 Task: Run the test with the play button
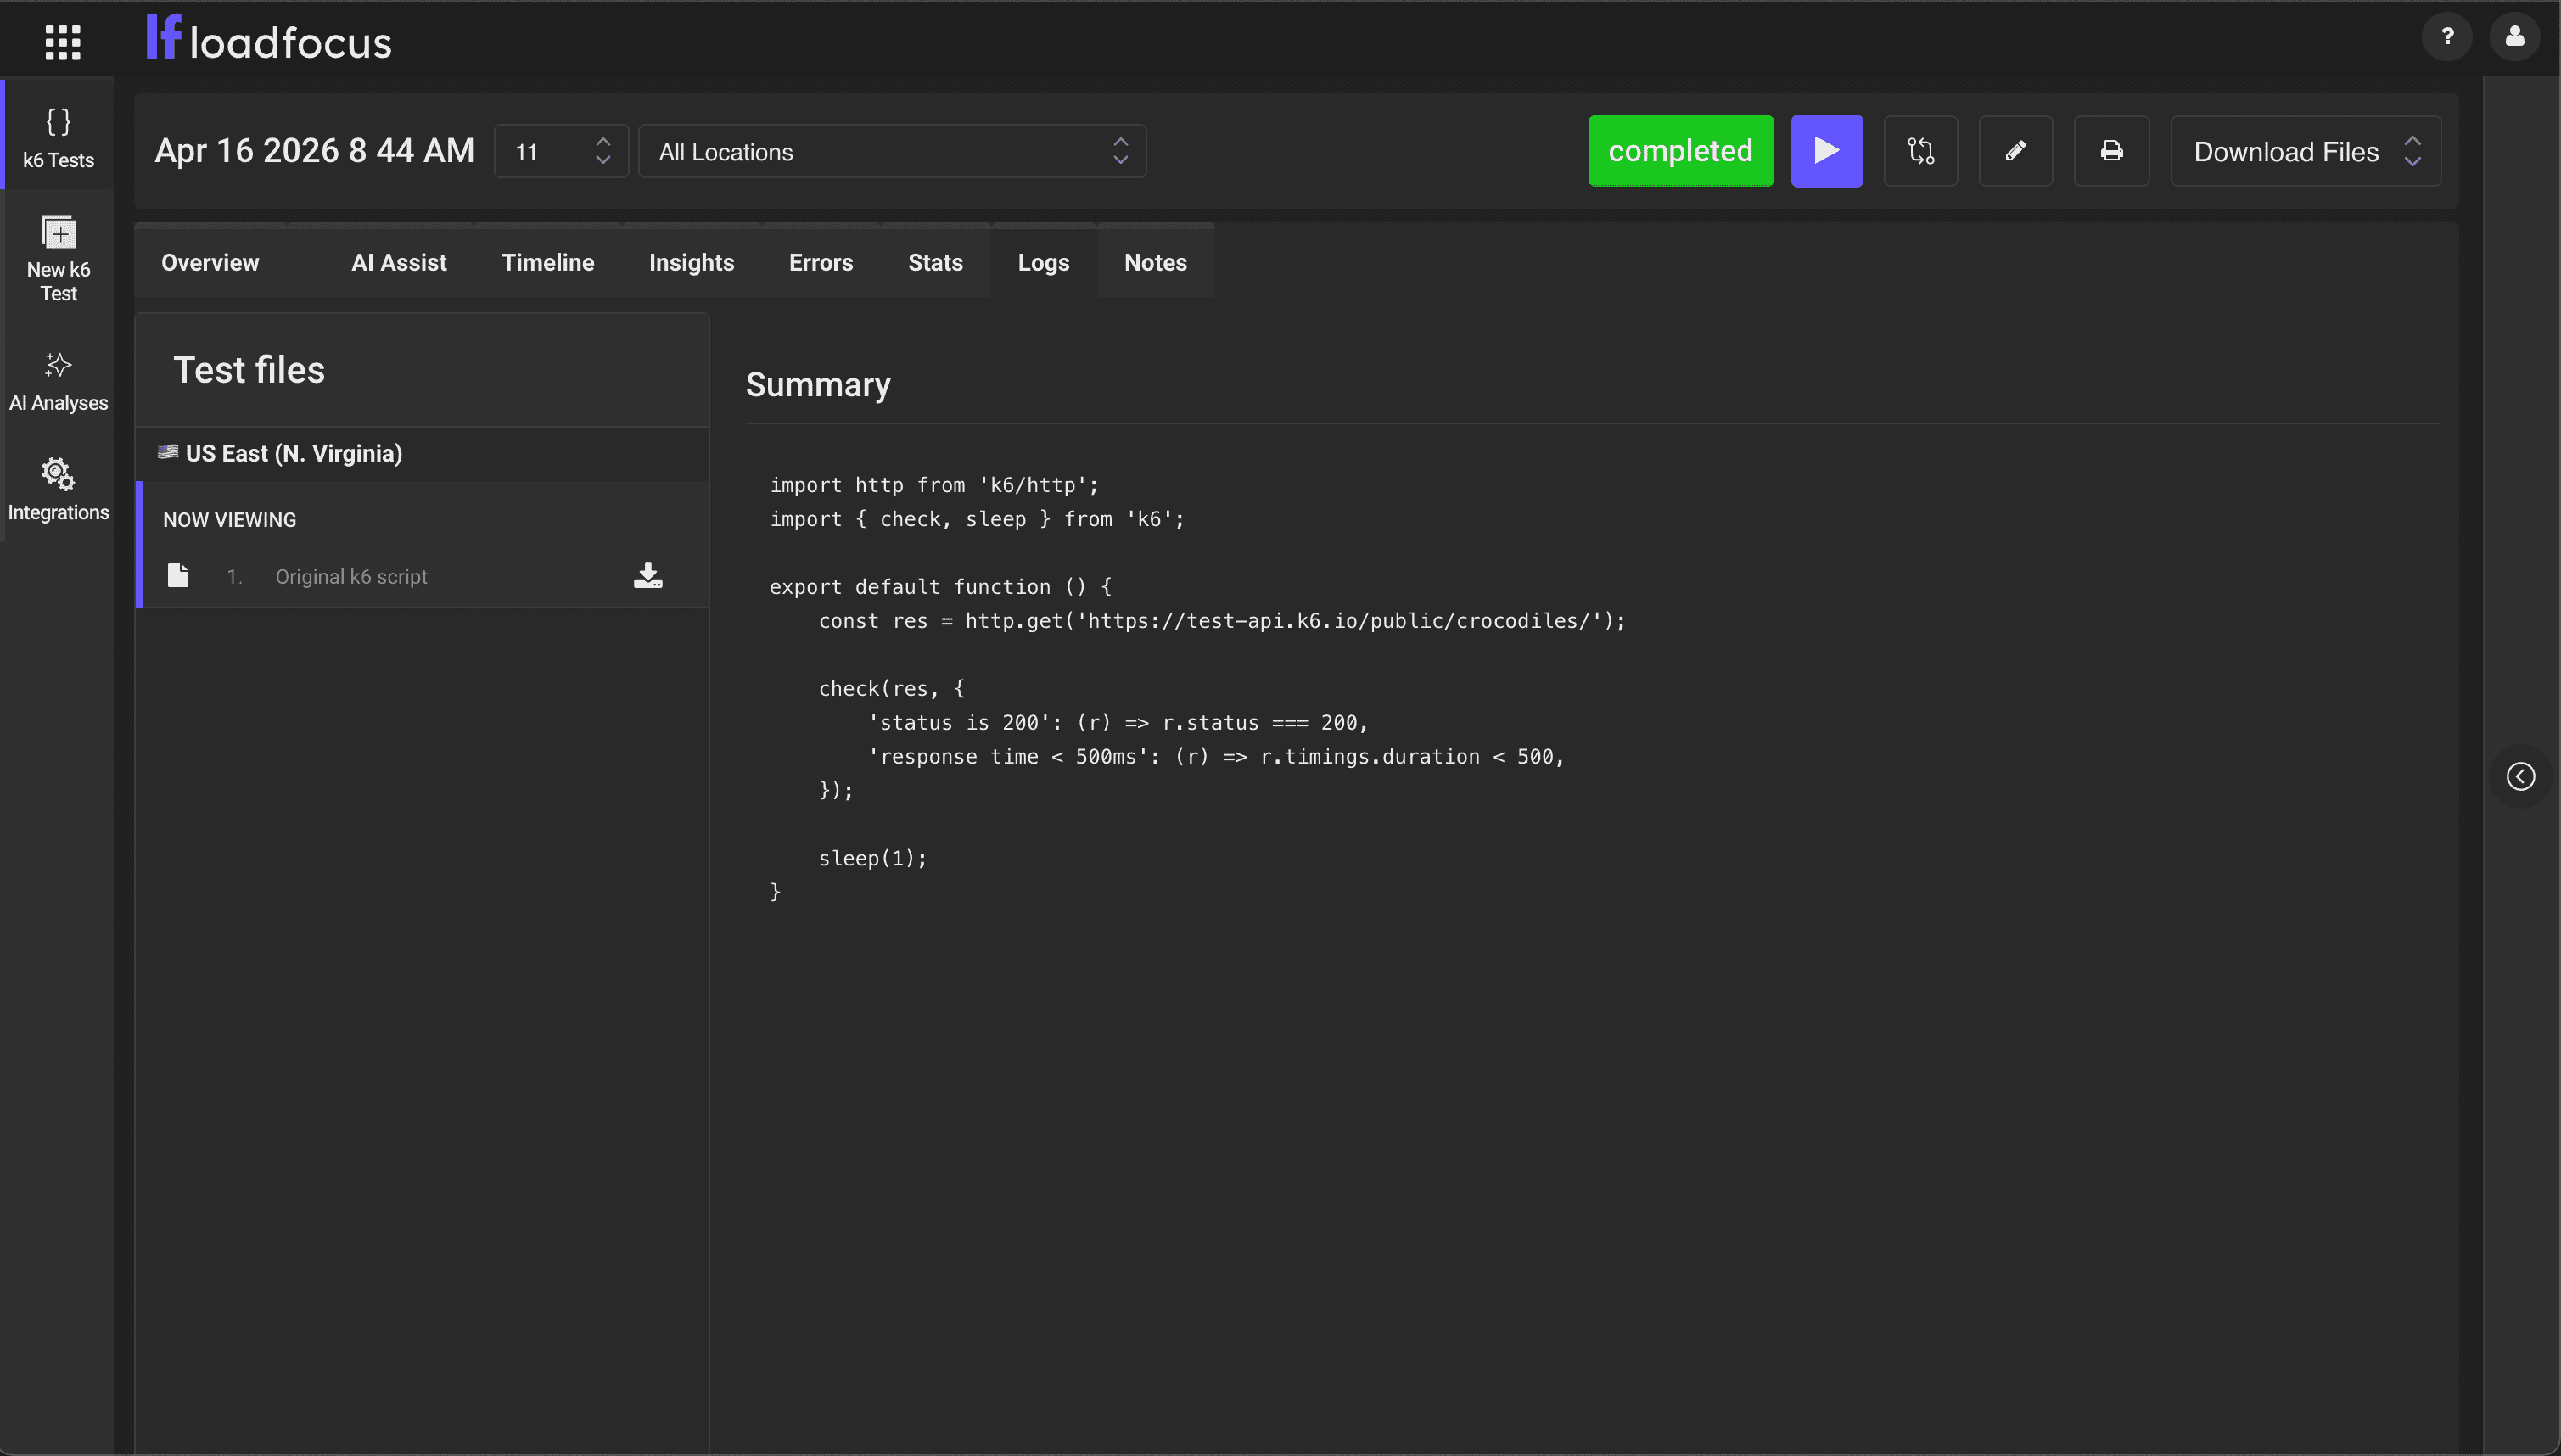[x=1826, y=151]
